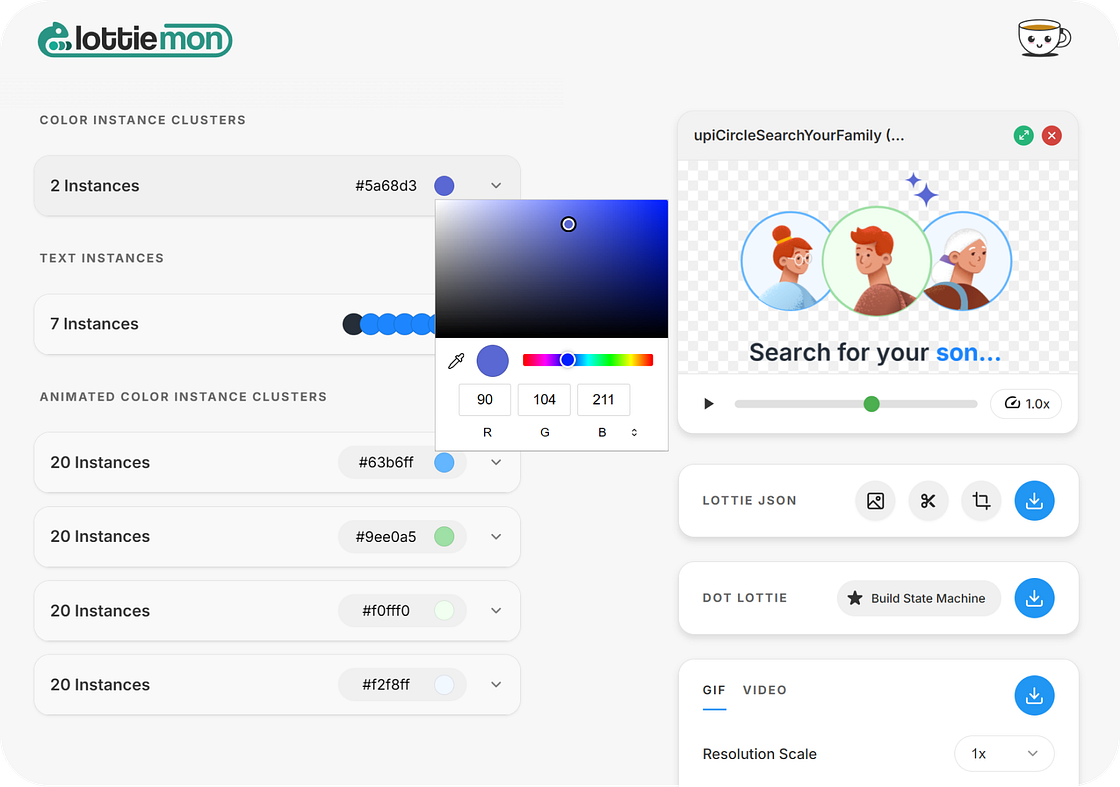Close the upiCircleSearchYourFamily preview
The height and width of the screenshot is (787, 1120).
click(x=1051, y=136)
